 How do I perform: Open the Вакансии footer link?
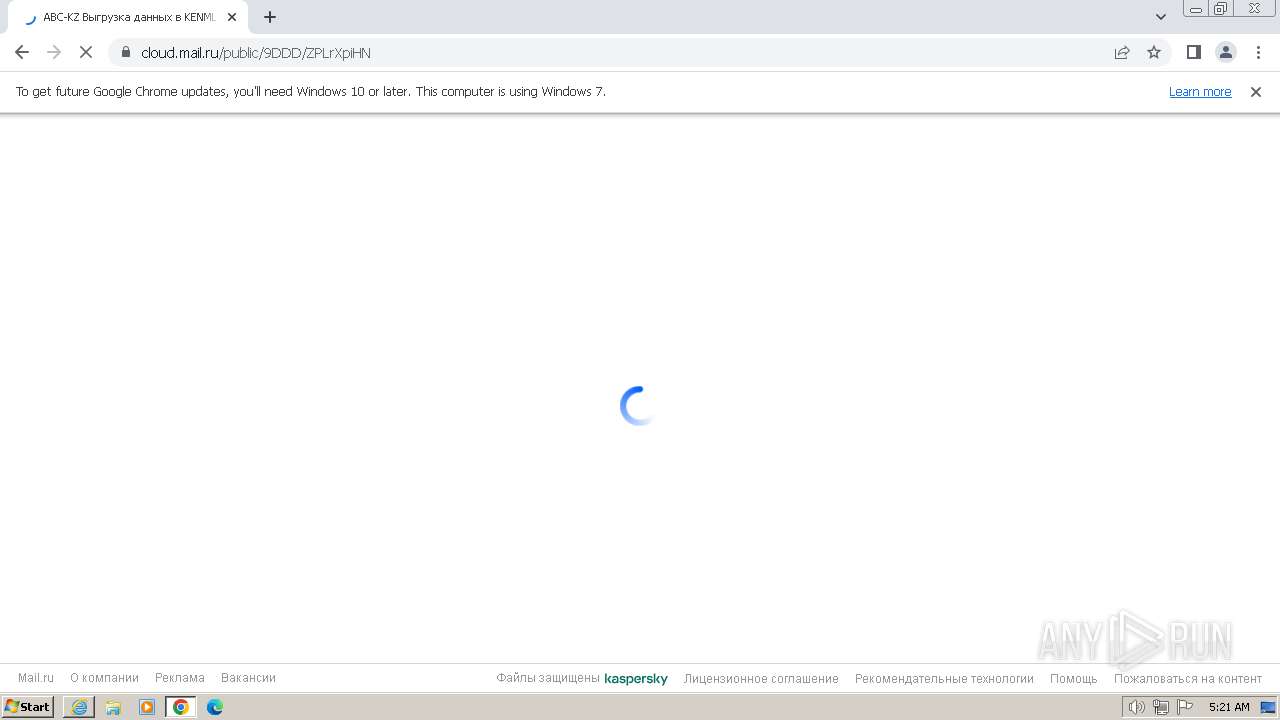(248, 678)
